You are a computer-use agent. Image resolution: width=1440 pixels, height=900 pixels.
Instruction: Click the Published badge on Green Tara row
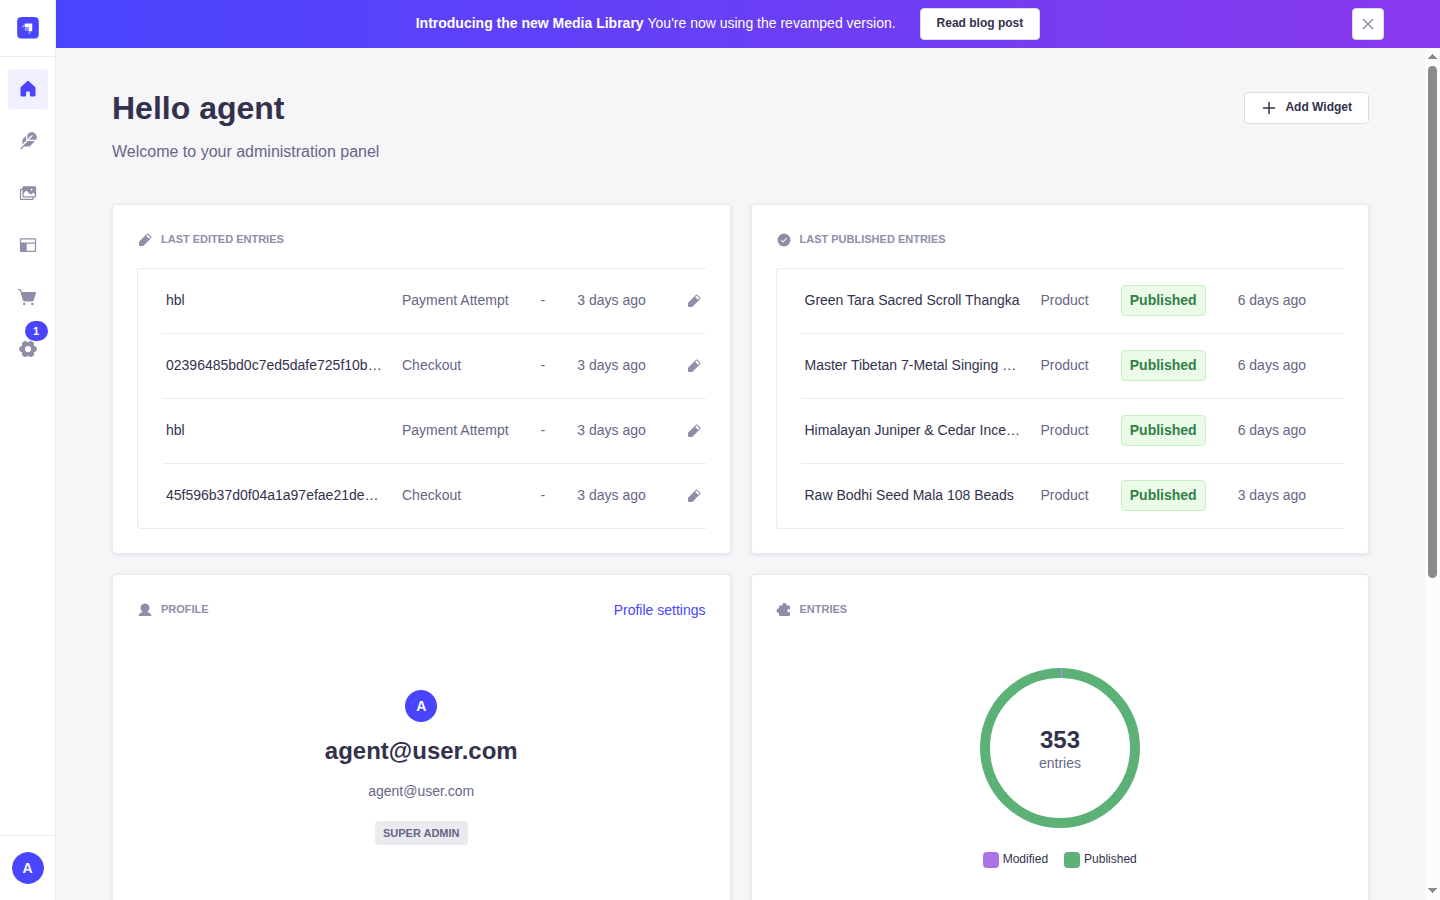coord(1163,300)
